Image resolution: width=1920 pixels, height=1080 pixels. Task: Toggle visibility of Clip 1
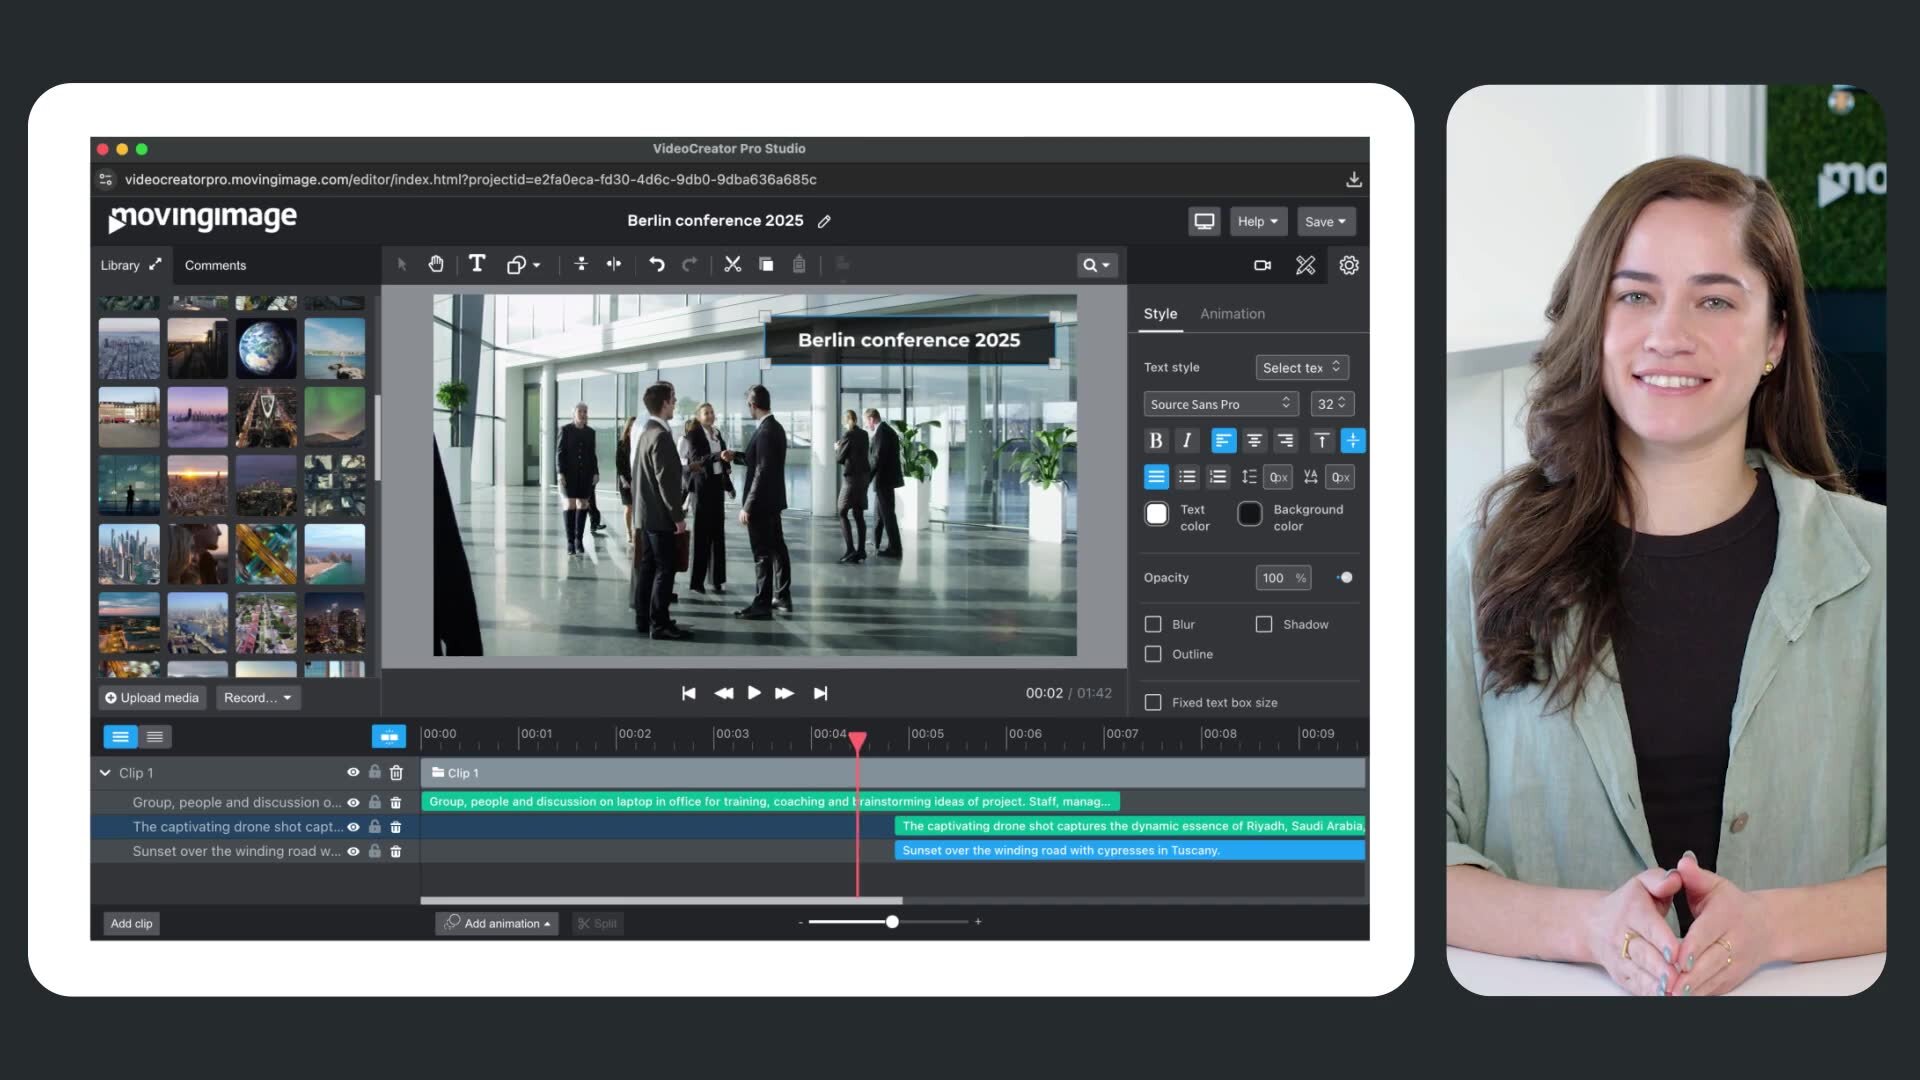[353, 772]
